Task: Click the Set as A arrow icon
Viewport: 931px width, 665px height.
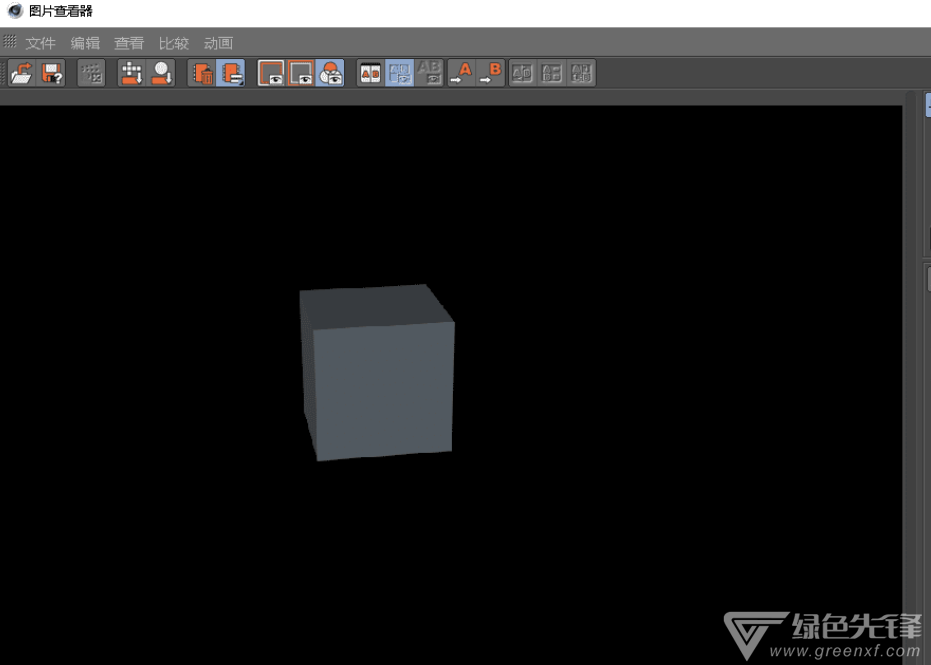Action: tap(461, 73)
